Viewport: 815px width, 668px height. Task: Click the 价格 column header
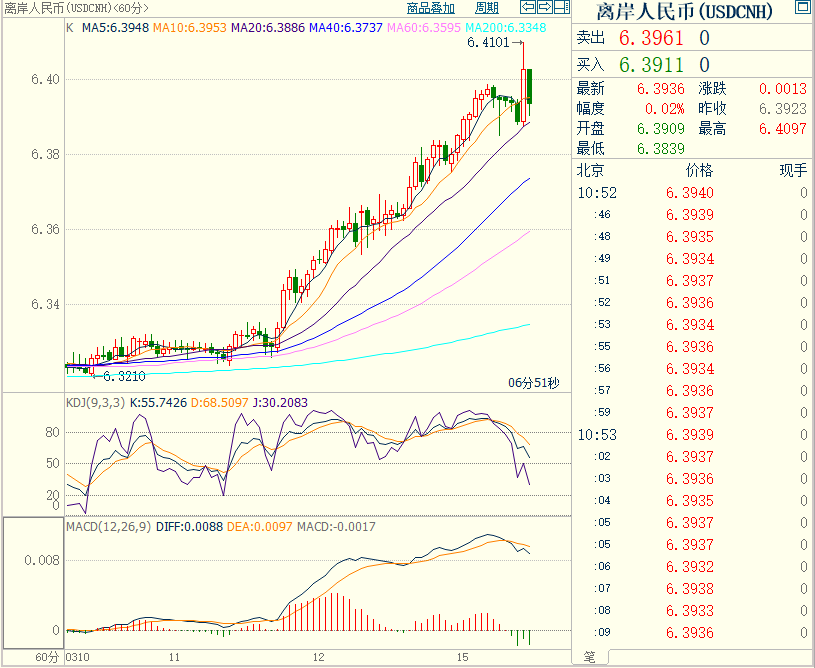(700, 170)
